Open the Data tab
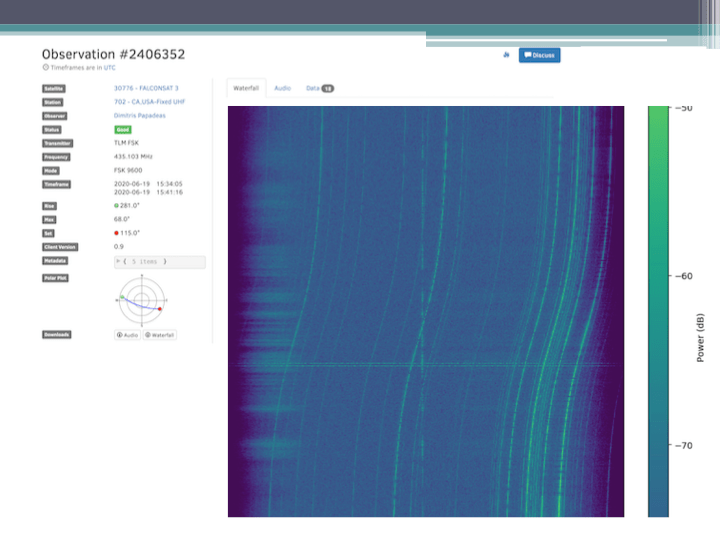This screenshot has height=540, width=720. click(313, 88)
